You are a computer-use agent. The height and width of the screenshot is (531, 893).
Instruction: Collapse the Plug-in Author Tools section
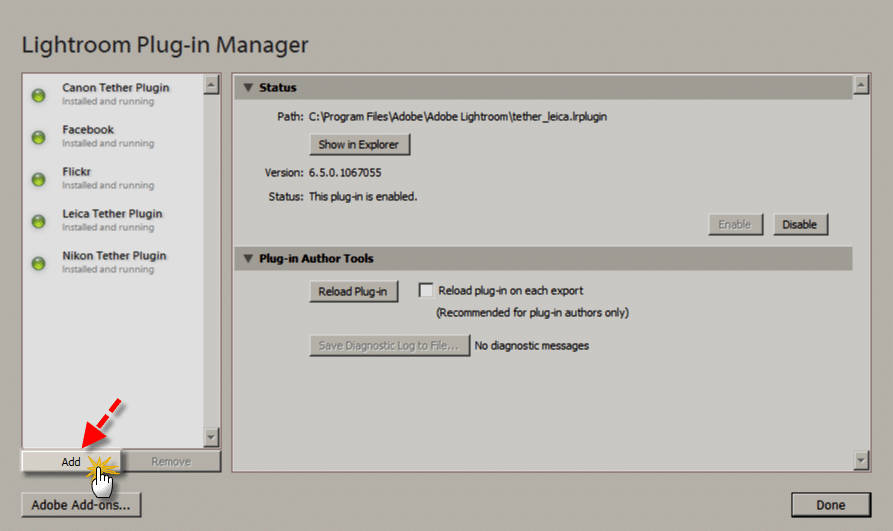248,259
